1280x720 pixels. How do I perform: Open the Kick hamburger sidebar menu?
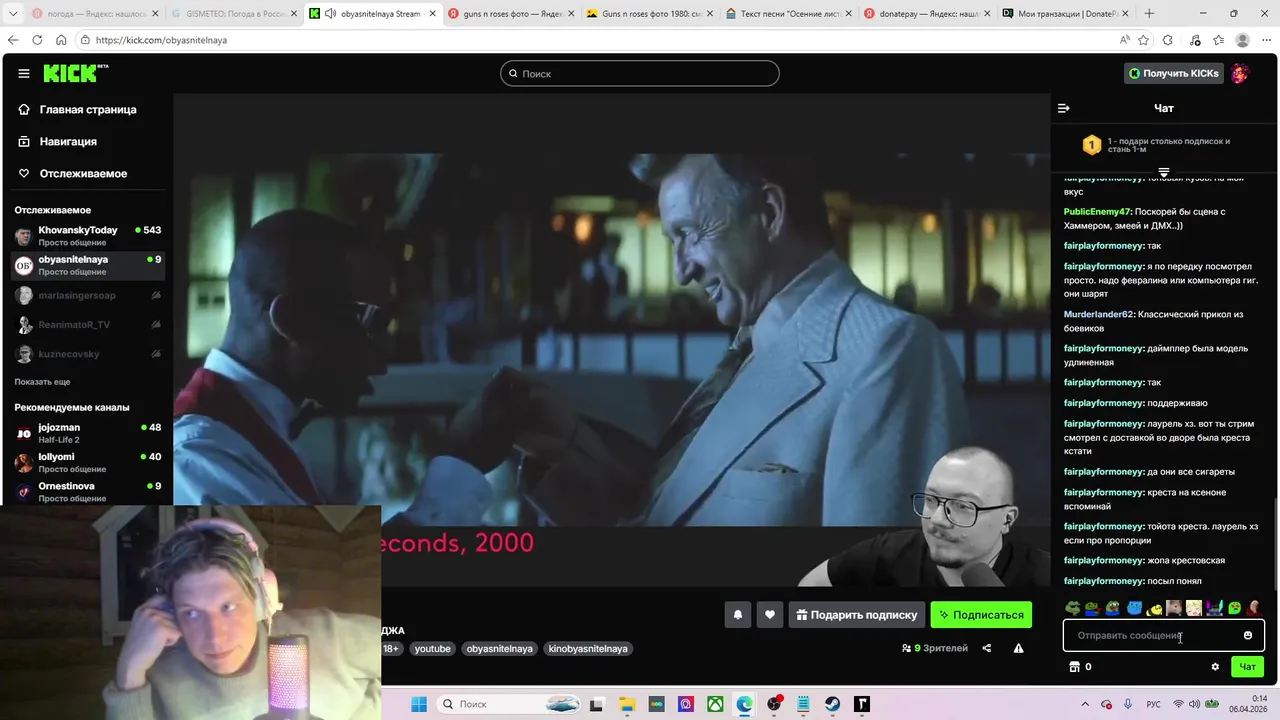tap(24, 73)
